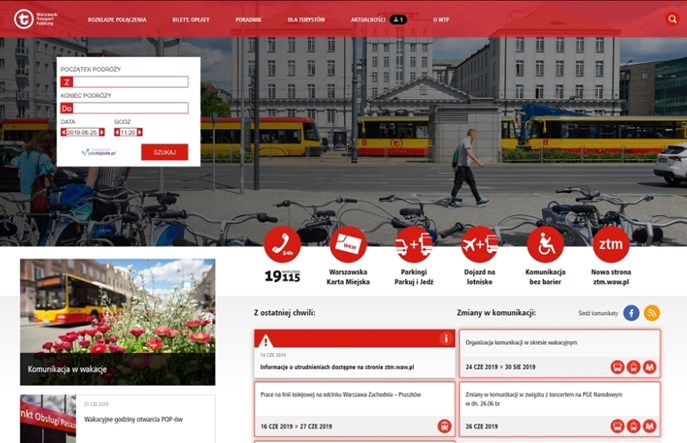The height and width of the screenshot is (443, 687).
Task: Open Organizacja komunikacji w okresie wakacyjnym
Action: (521, 342)
